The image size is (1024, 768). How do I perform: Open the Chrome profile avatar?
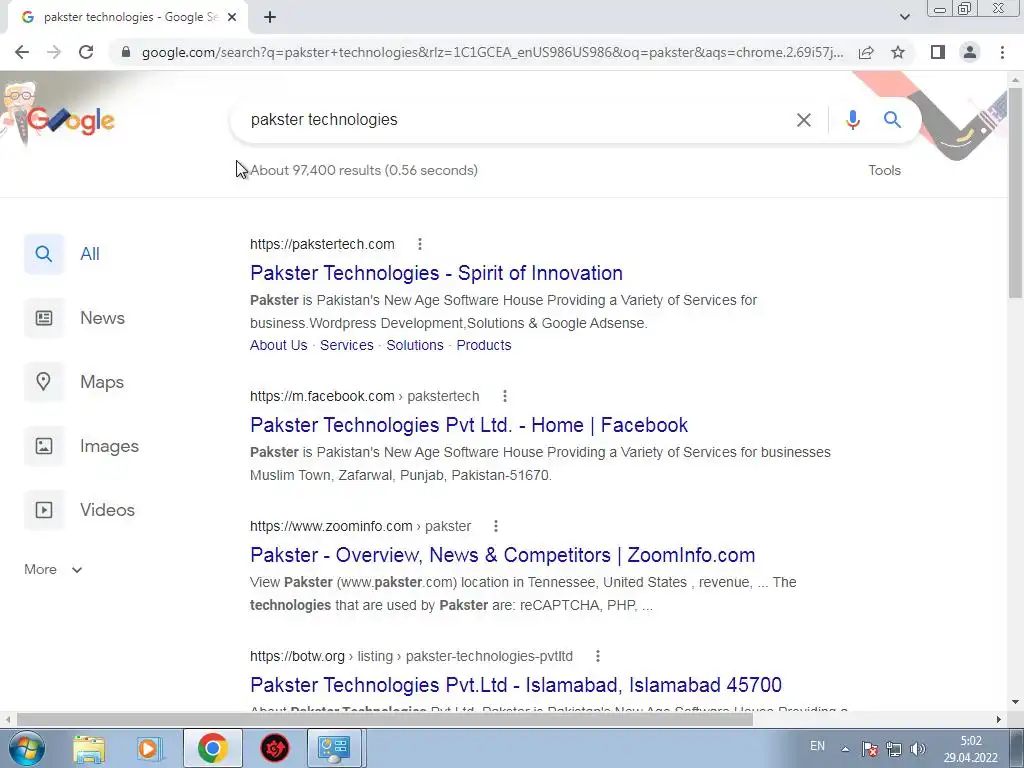point(970,52)
